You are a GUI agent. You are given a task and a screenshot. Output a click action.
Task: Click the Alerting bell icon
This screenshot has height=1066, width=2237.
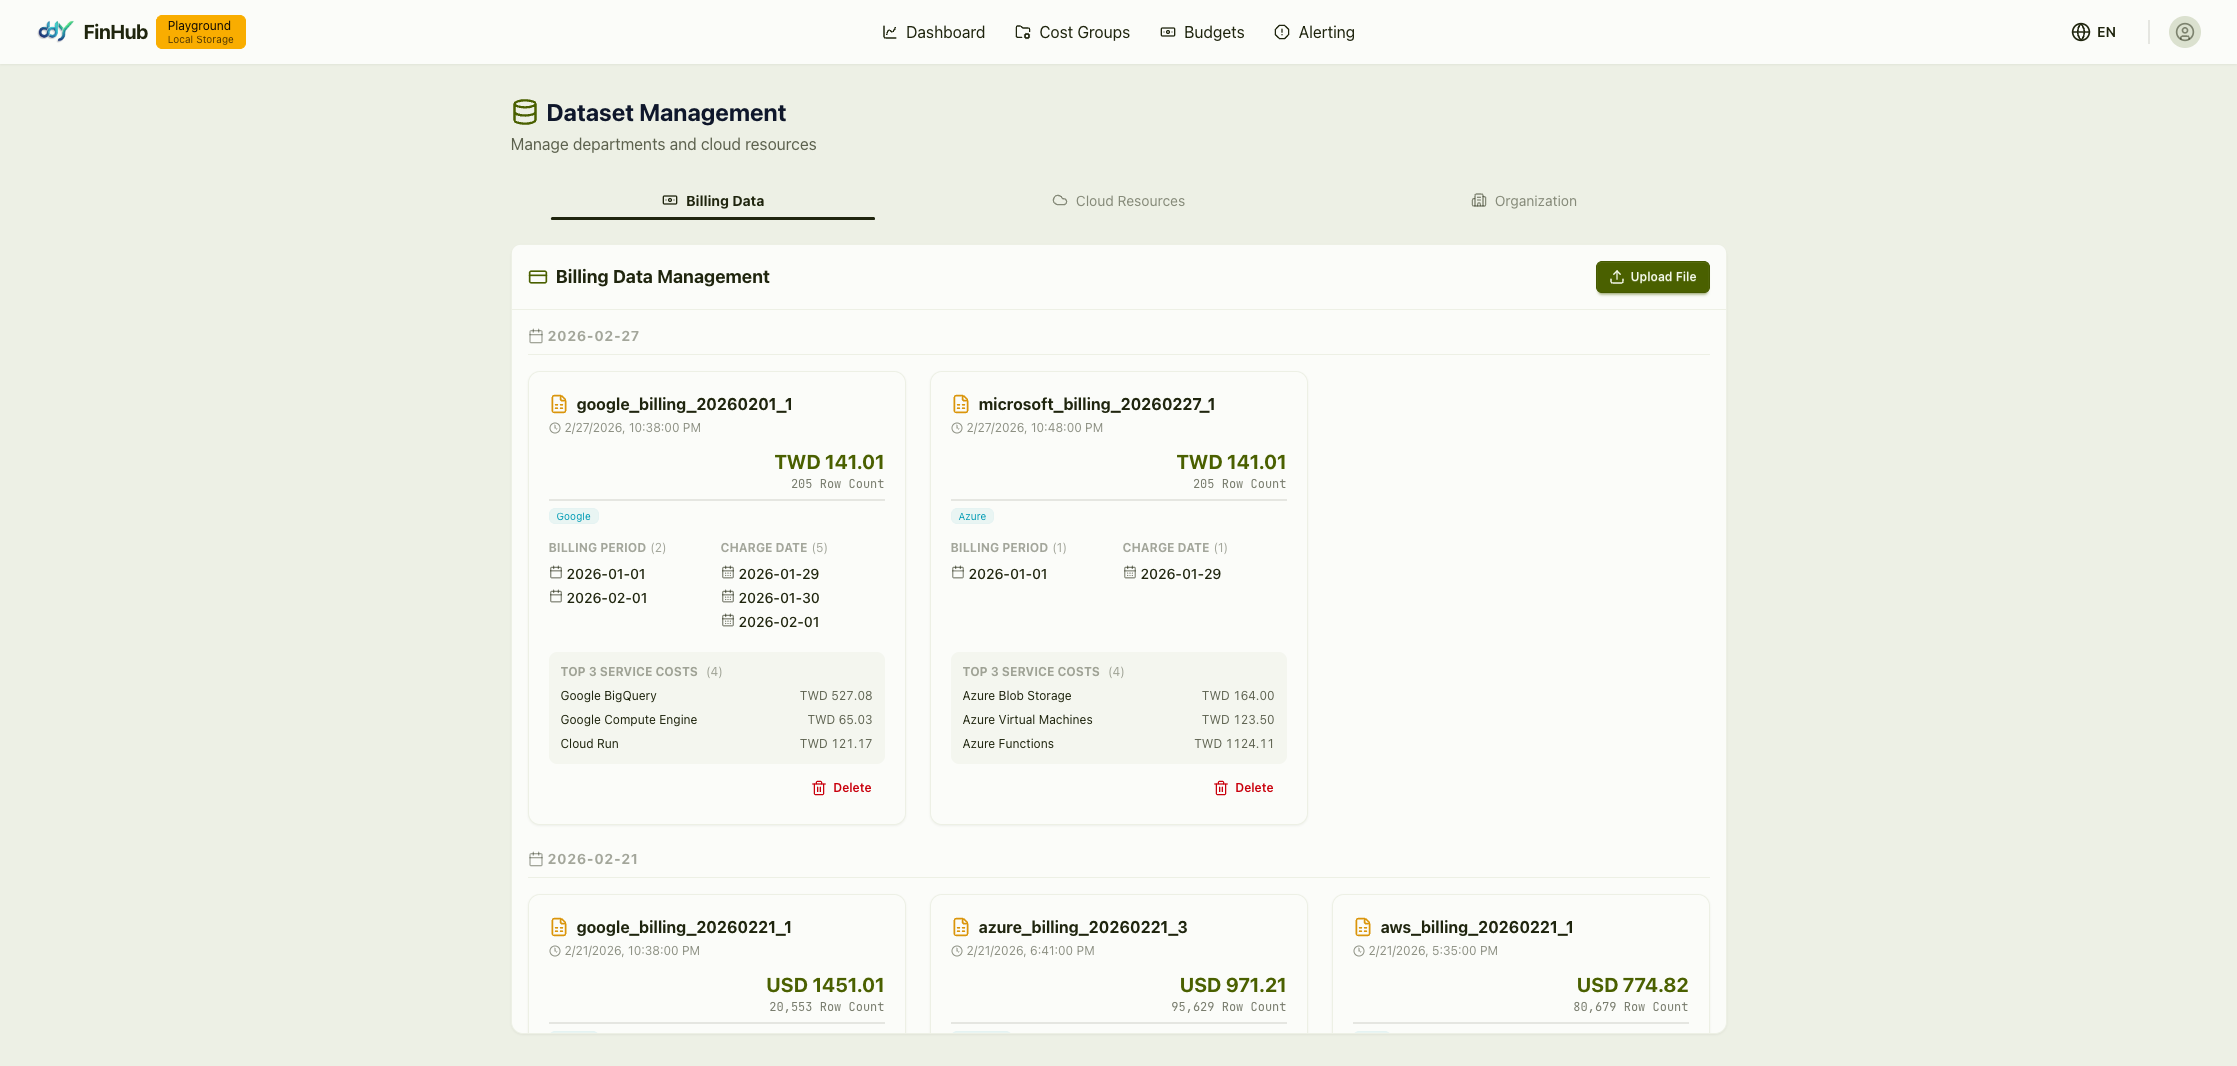[x=1282, y=32]
